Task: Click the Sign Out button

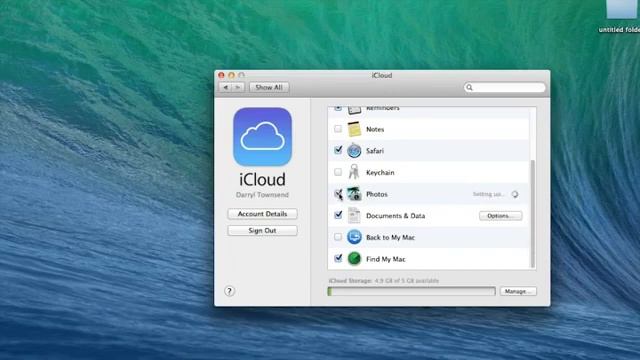Action: (262, 231)
